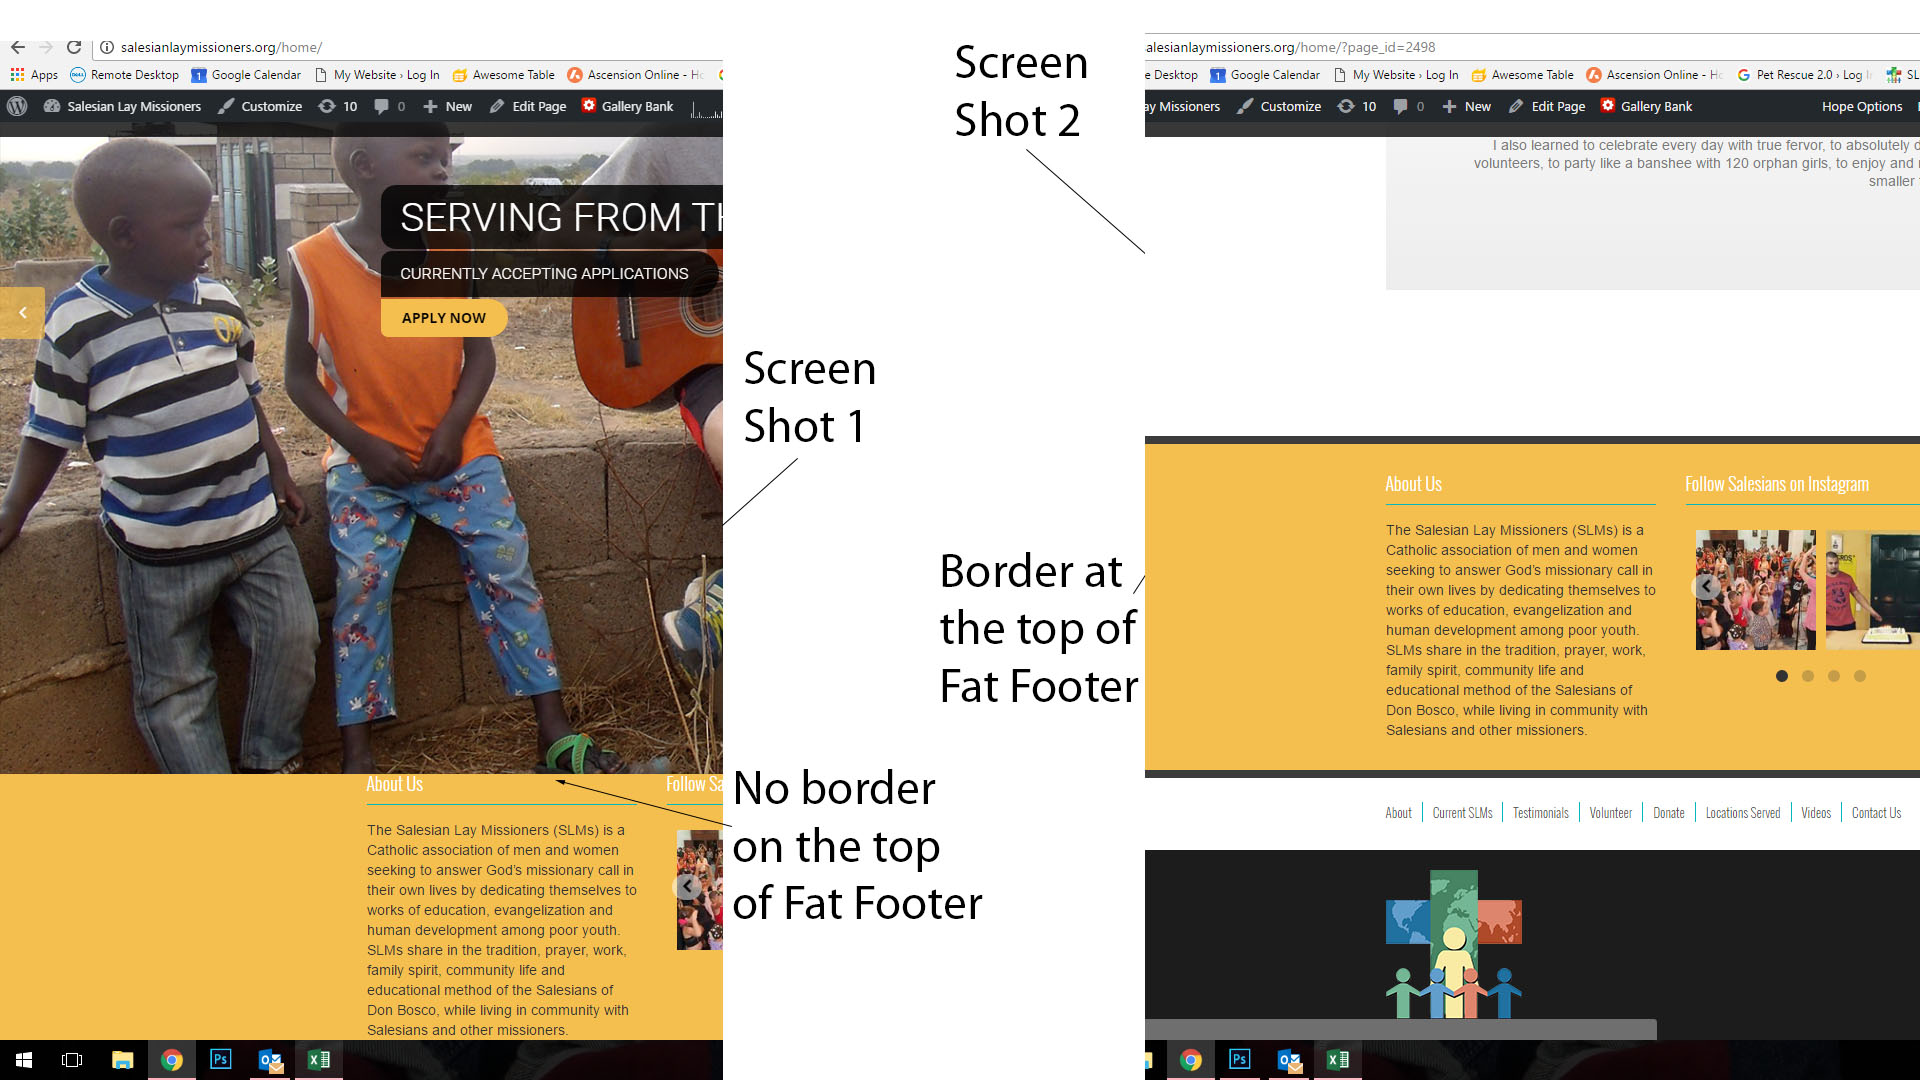
Task: Click the Testimonials footer link
Action: 1540,813
